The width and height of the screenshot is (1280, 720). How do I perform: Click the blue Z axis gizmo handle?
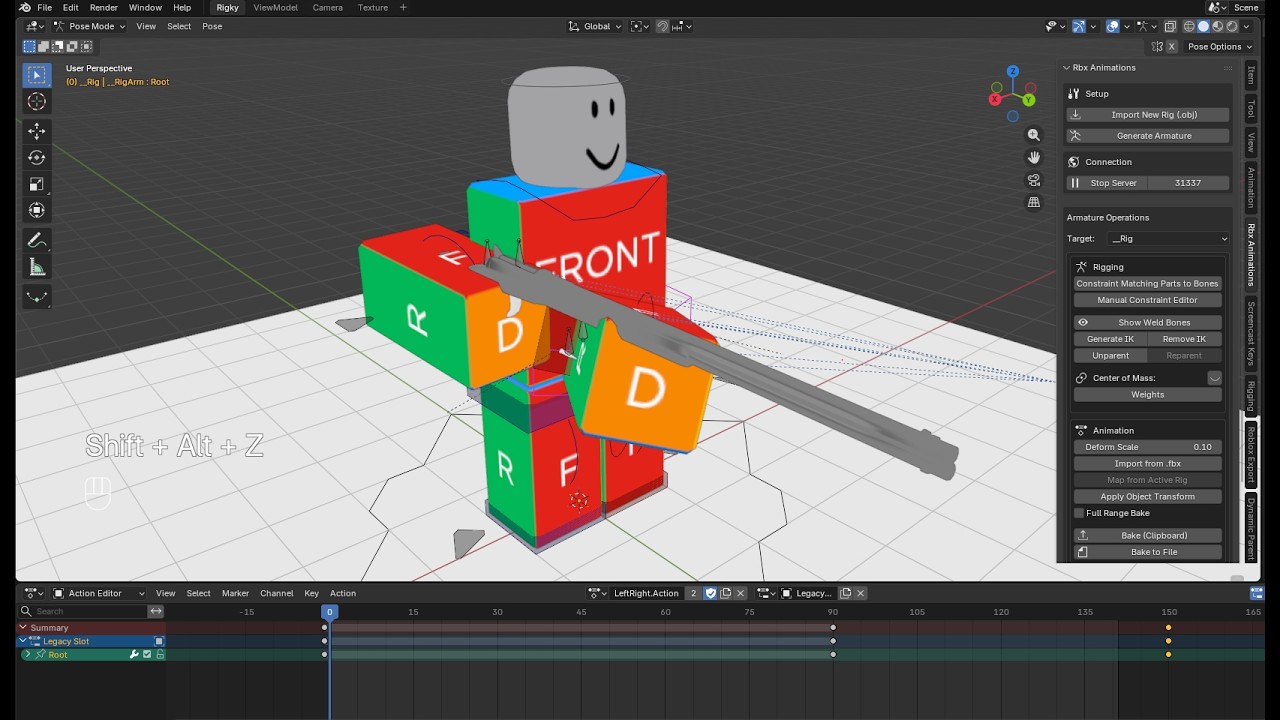[x=1013, y=72]
